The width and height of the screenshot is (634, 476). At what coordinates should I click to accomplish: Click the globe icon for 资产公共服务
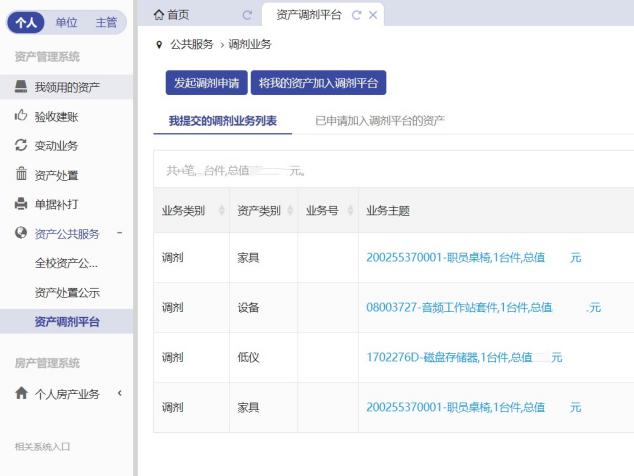21,234
